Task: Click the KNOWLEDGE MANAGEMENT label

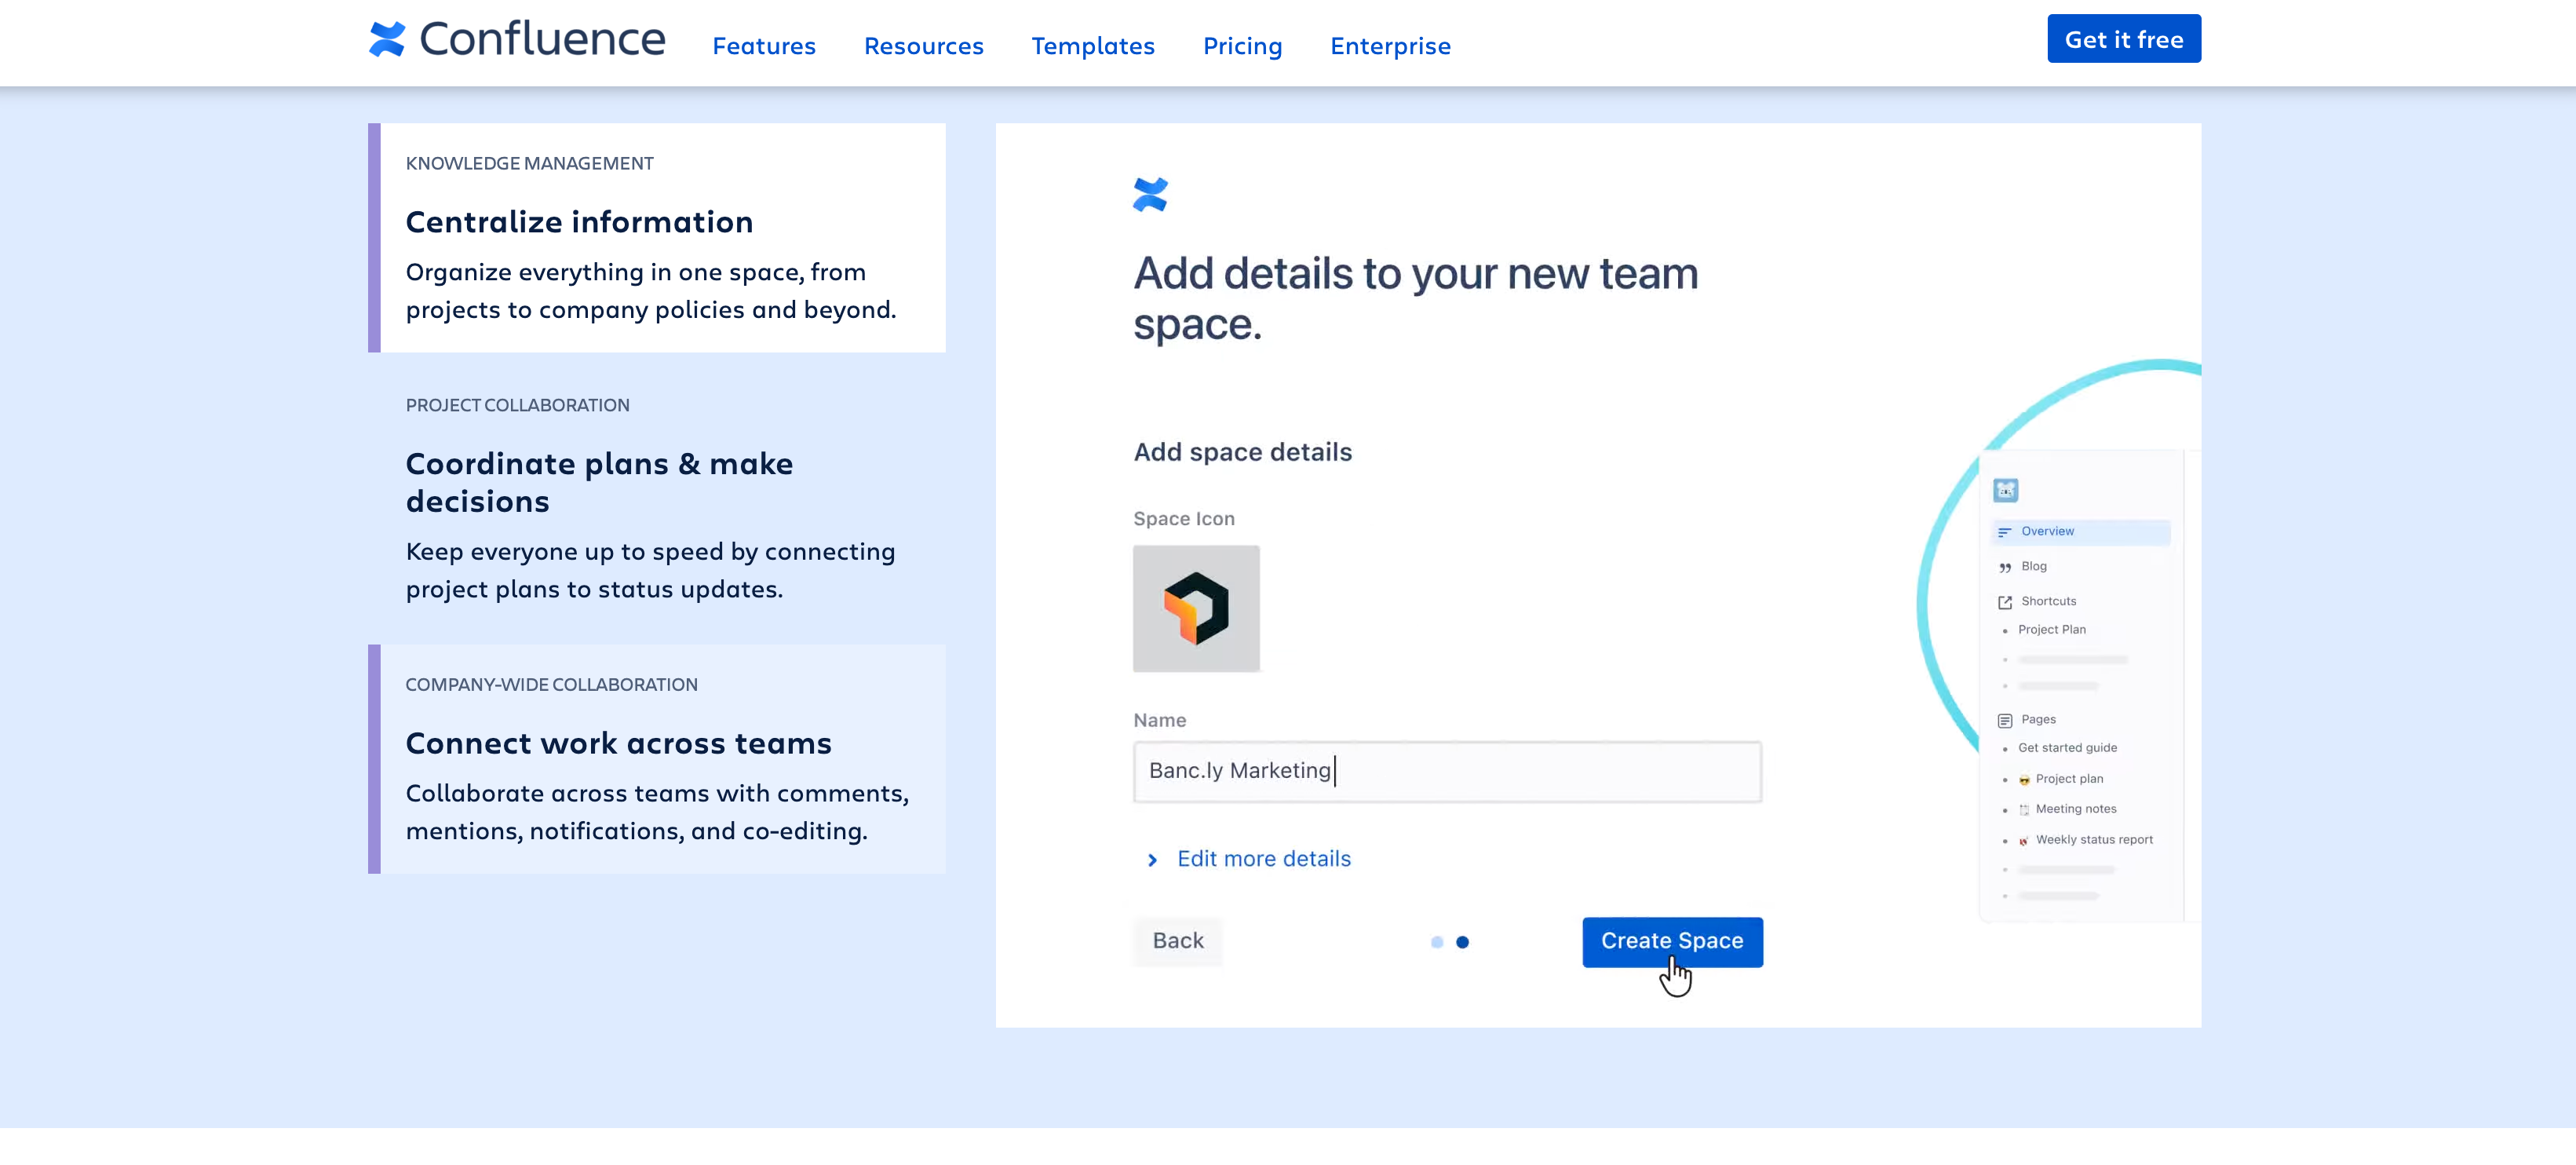Action: coord(529,163)
